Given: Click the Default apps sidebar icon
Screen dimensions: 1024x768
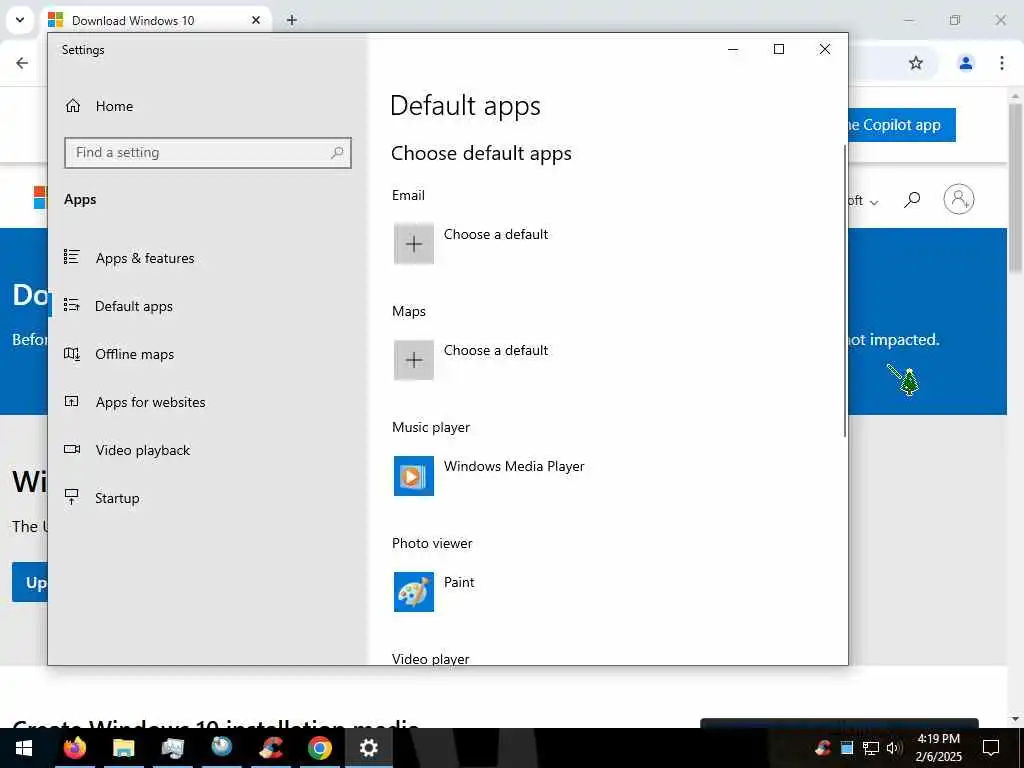Looking at the screenshot, I should tap(72, 305).
